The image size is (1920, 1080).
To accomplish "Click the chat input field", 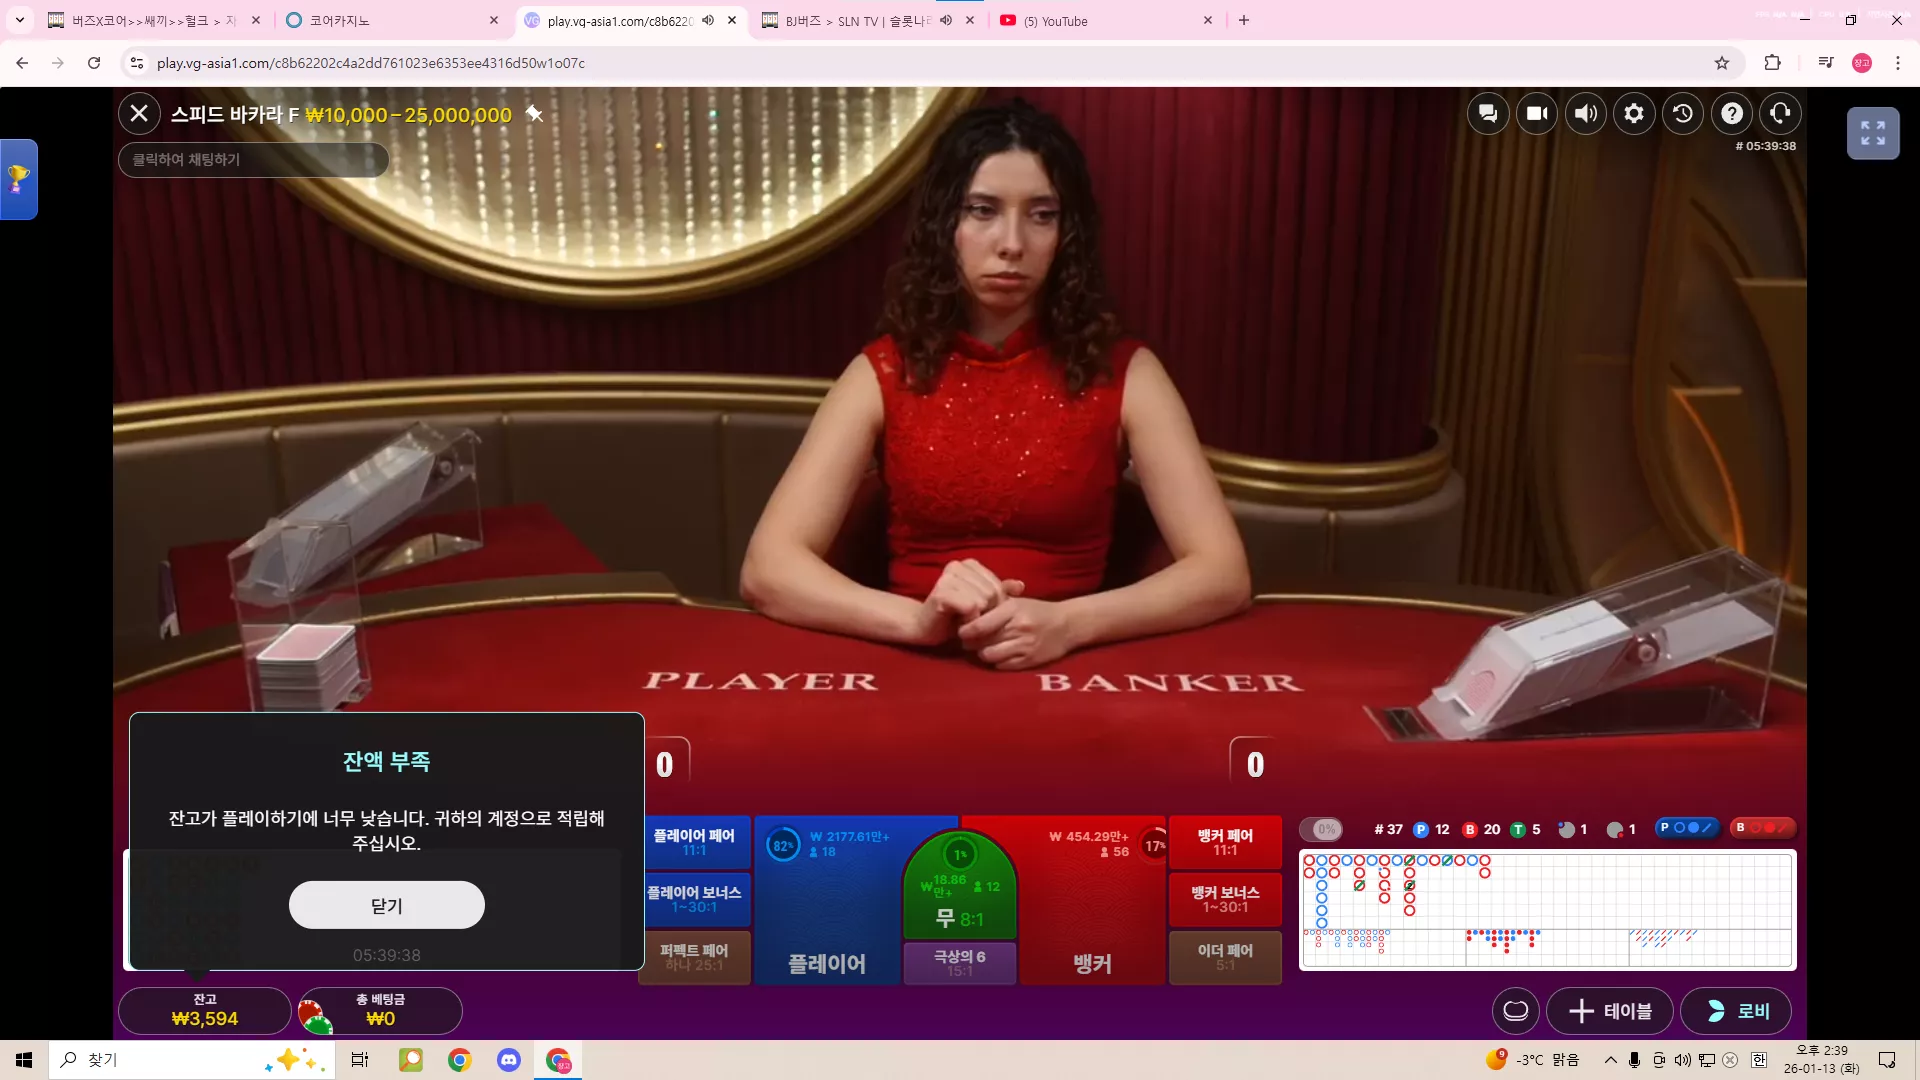I will point(253,160).
